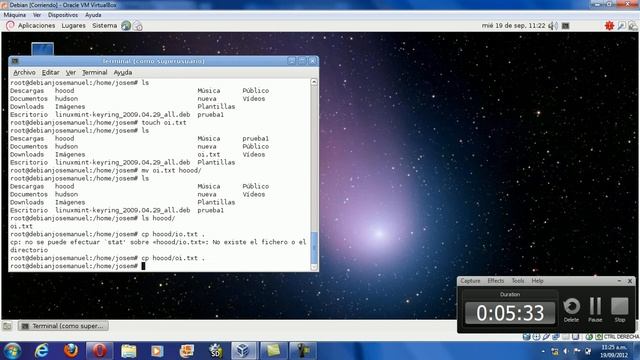Click the desktop icon above Terminal window
Image resolution: width=640 pixels, height=360 pixels.
[x=42, y=49]
